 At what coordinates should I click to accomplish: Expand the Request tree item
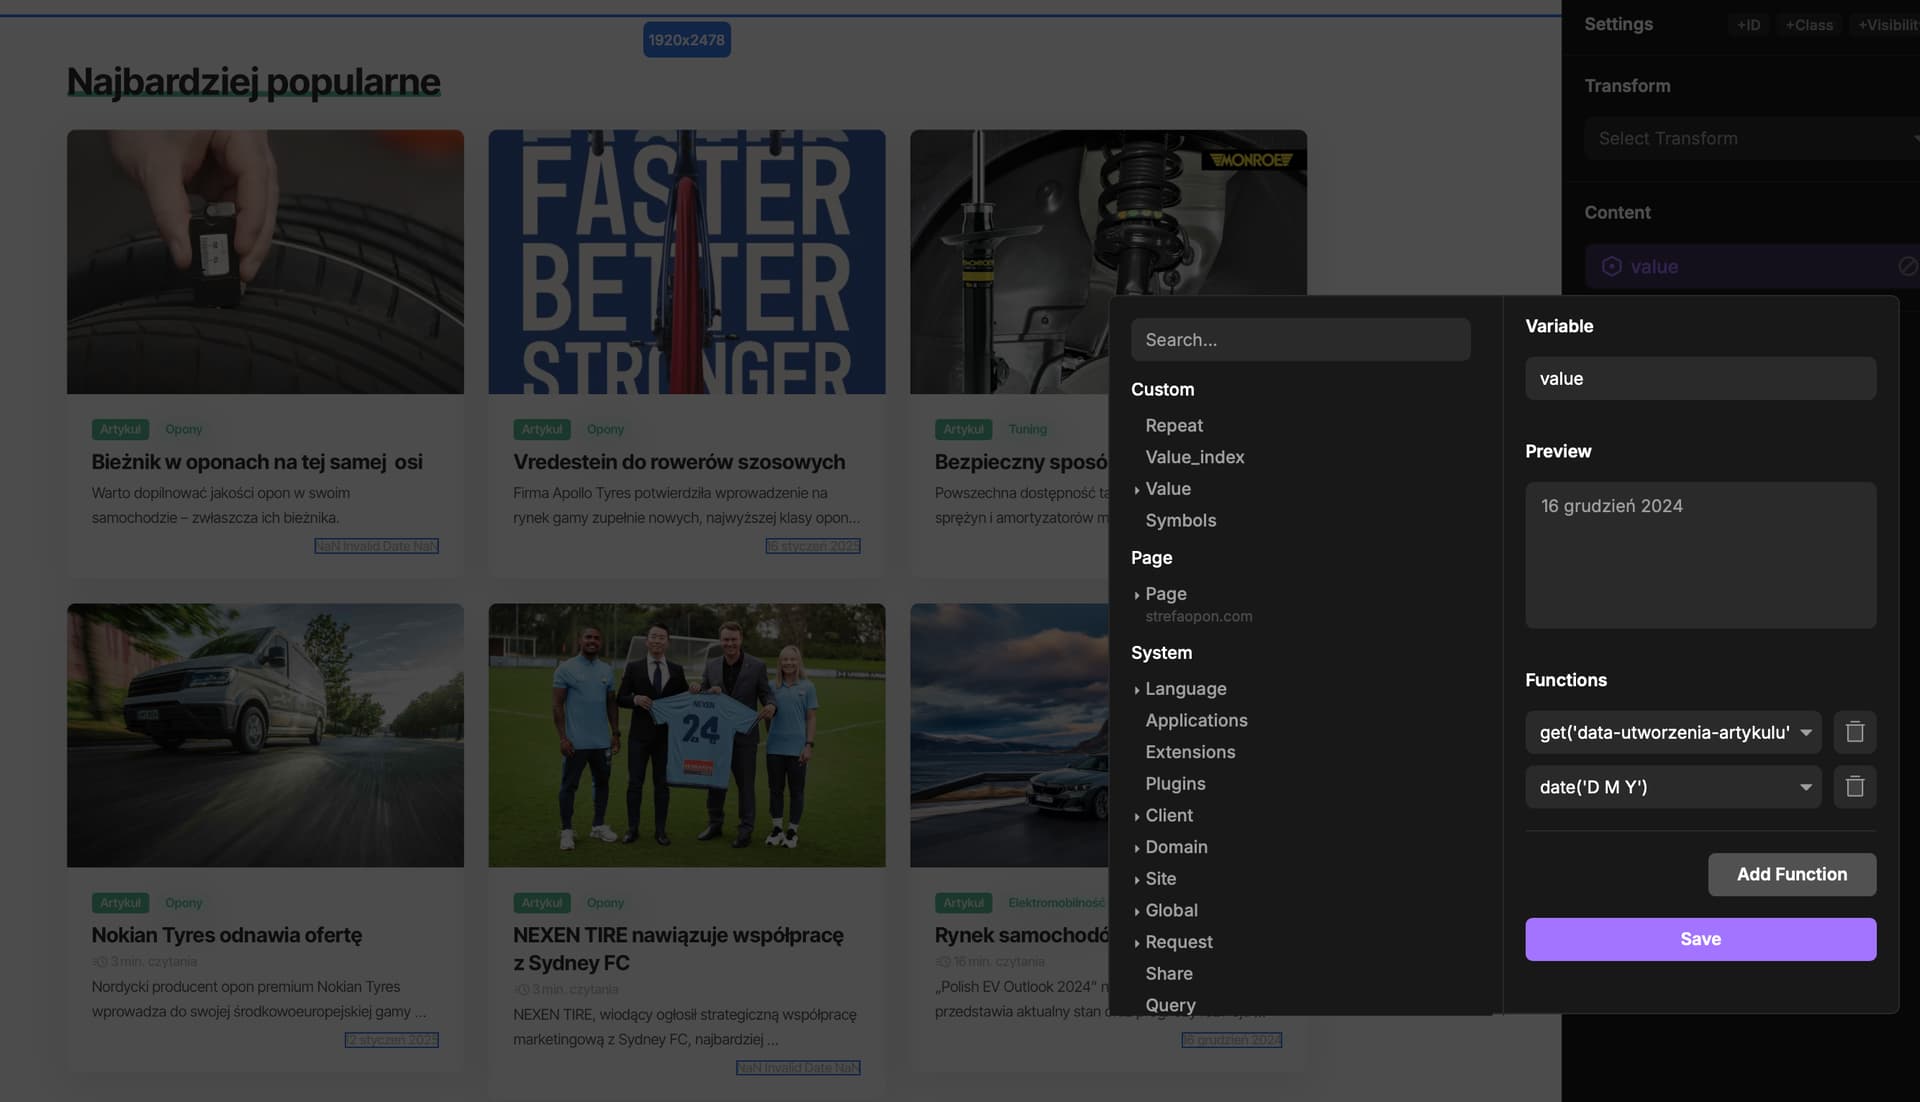1137,943
